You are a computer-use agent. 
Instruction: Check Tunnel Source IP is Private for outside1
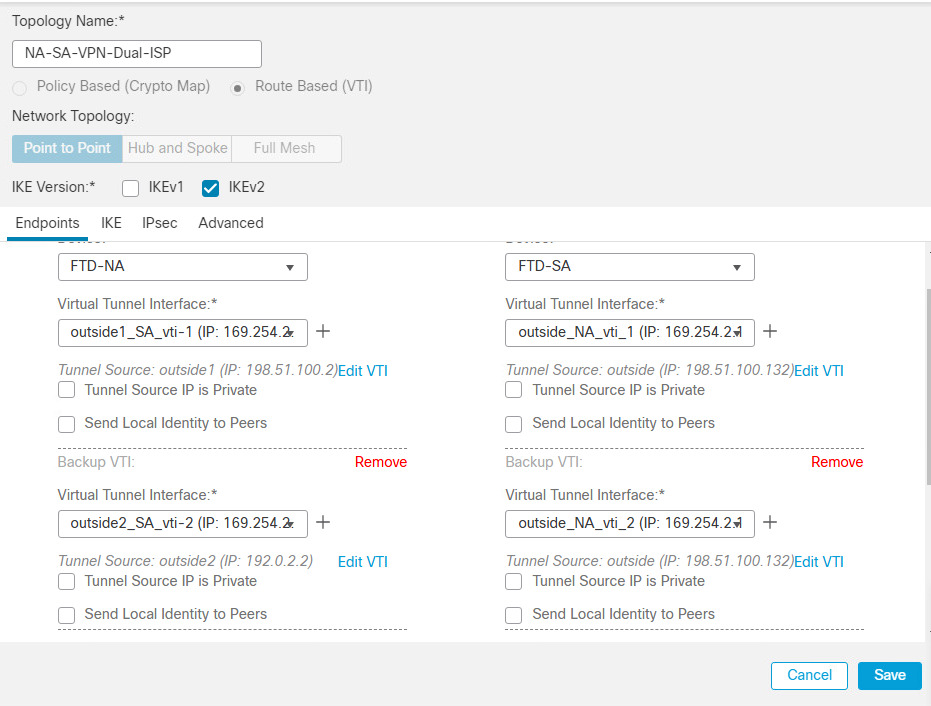tap(66, 390)
